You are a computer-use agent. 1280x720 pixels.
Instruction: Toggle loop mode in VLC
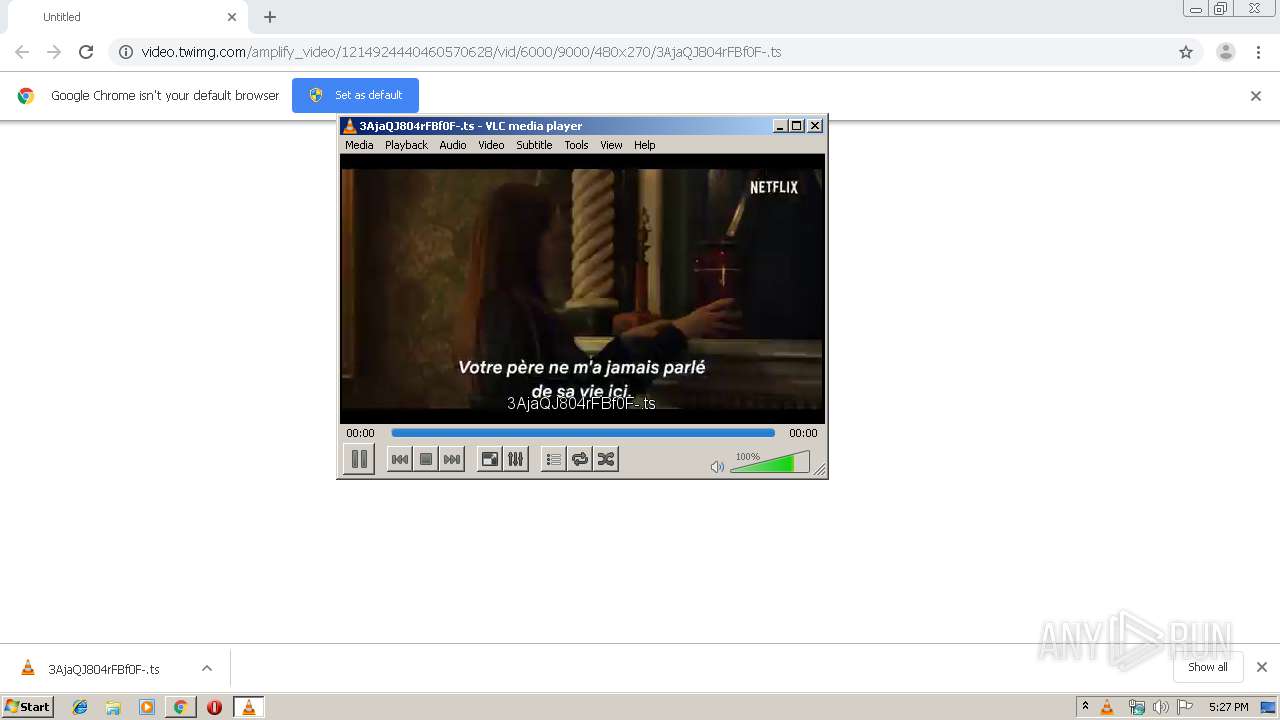(x=580, y=459)
